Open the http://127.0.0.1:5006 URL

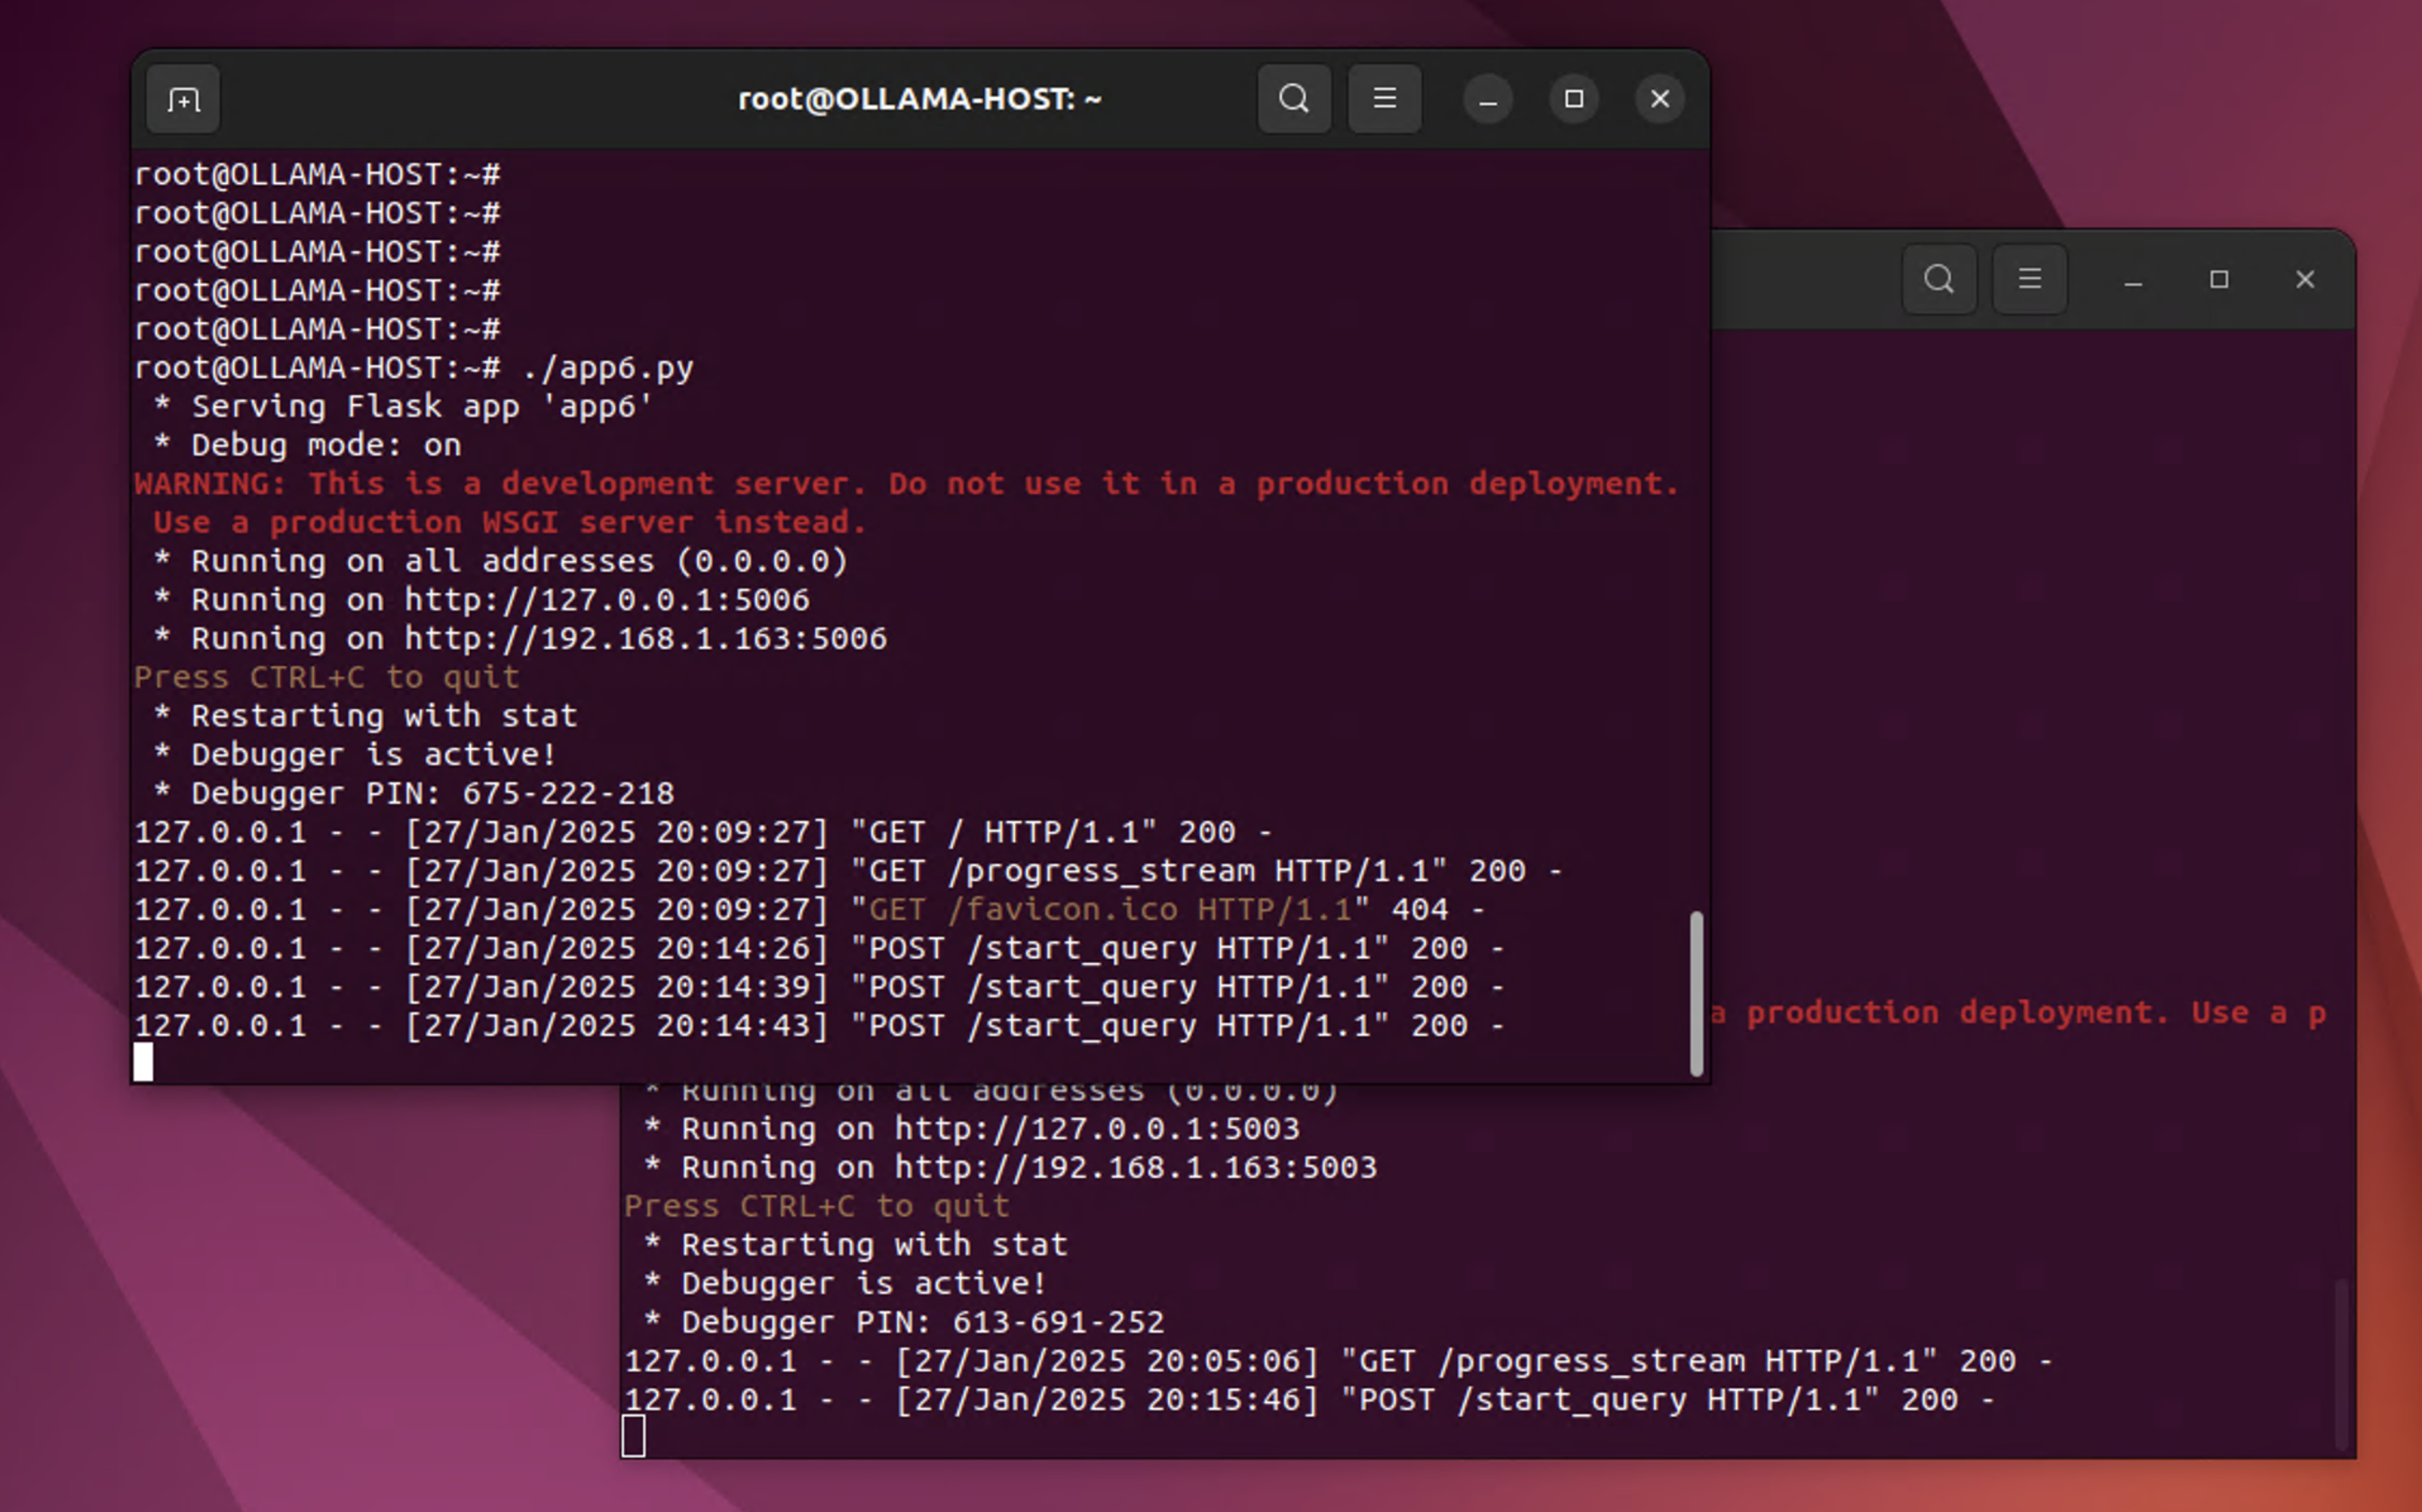[x=606, y=600]
